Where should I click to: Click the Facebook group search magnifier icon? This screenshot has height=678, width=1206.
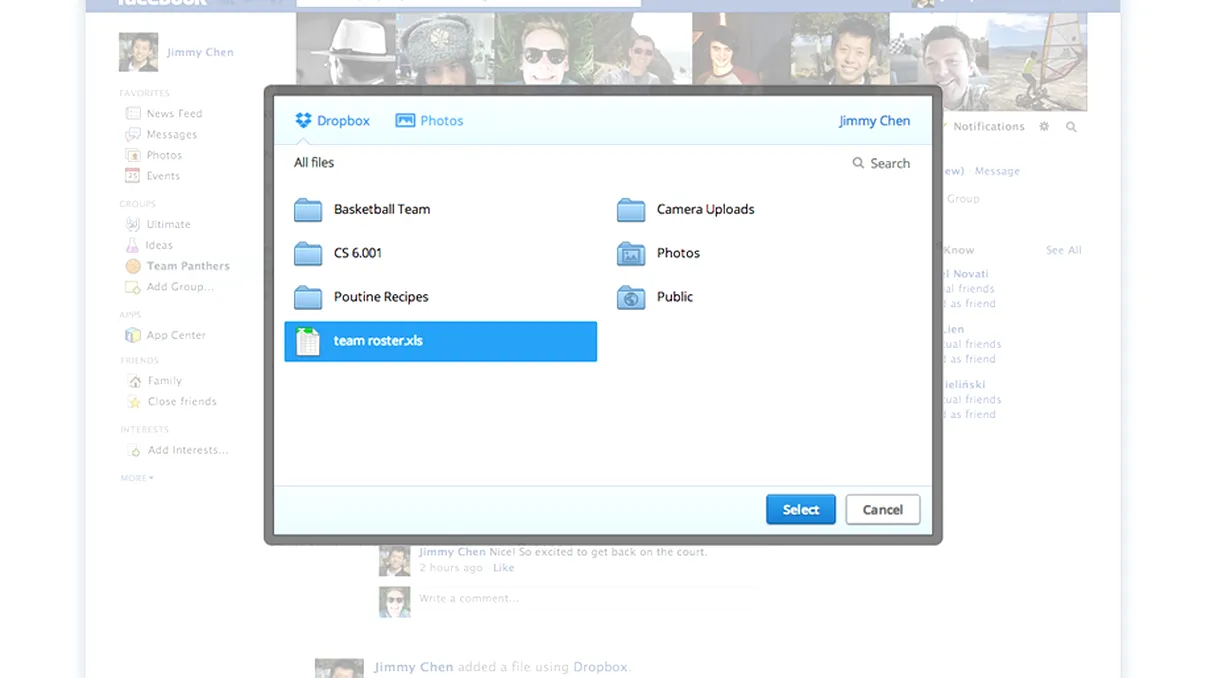[1071, 127]
